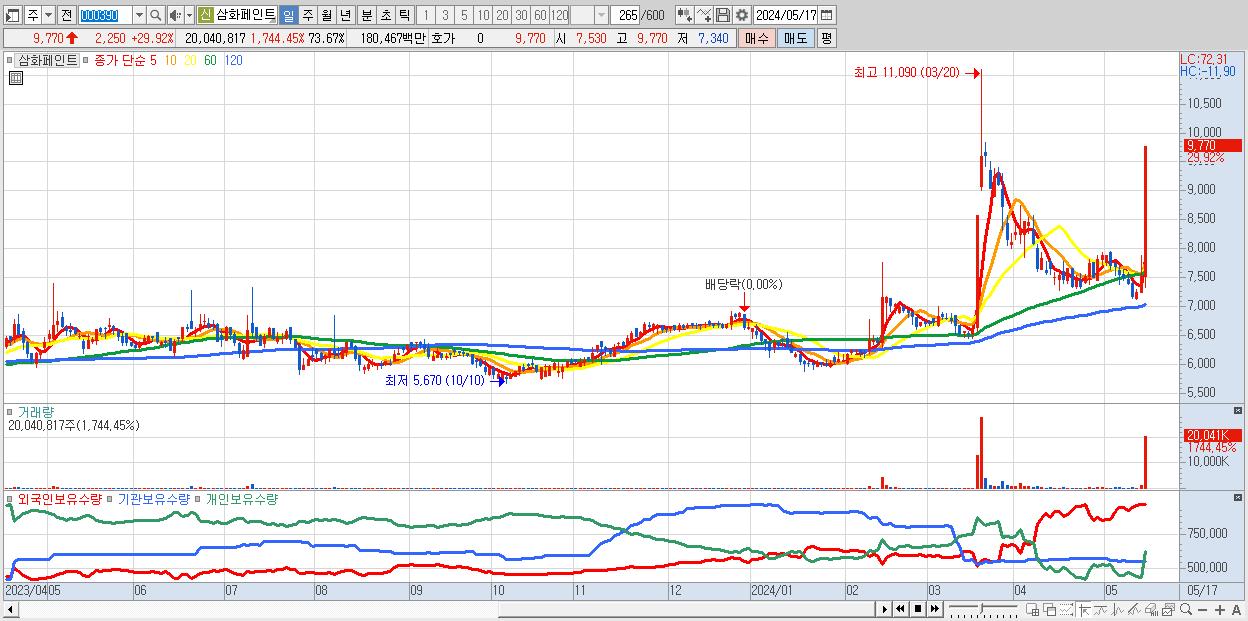Click grid icon under 삼화페인트 chart label

click(x=15, y=79)
